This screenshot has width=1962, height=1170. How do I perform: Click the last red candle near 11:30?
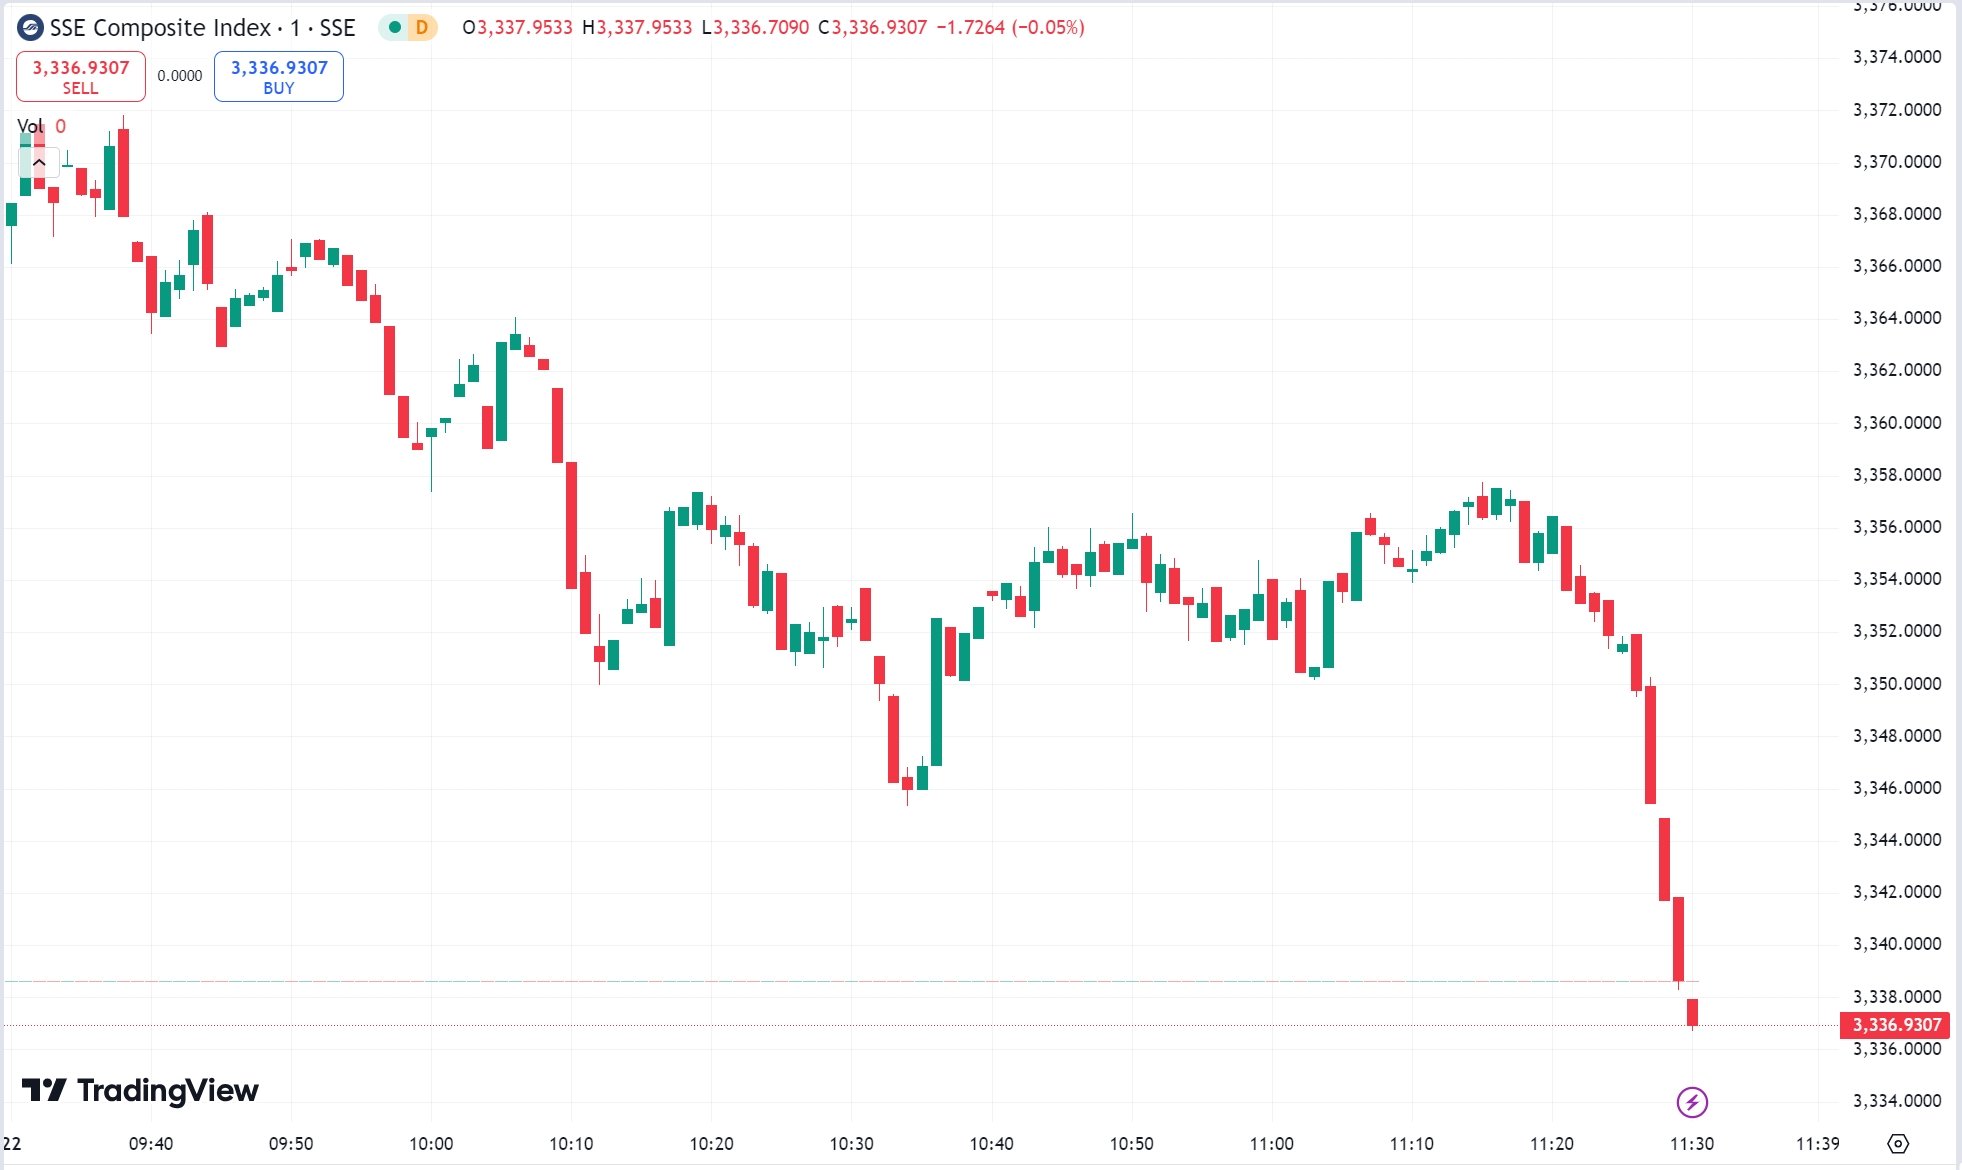pos(1692,1012)
